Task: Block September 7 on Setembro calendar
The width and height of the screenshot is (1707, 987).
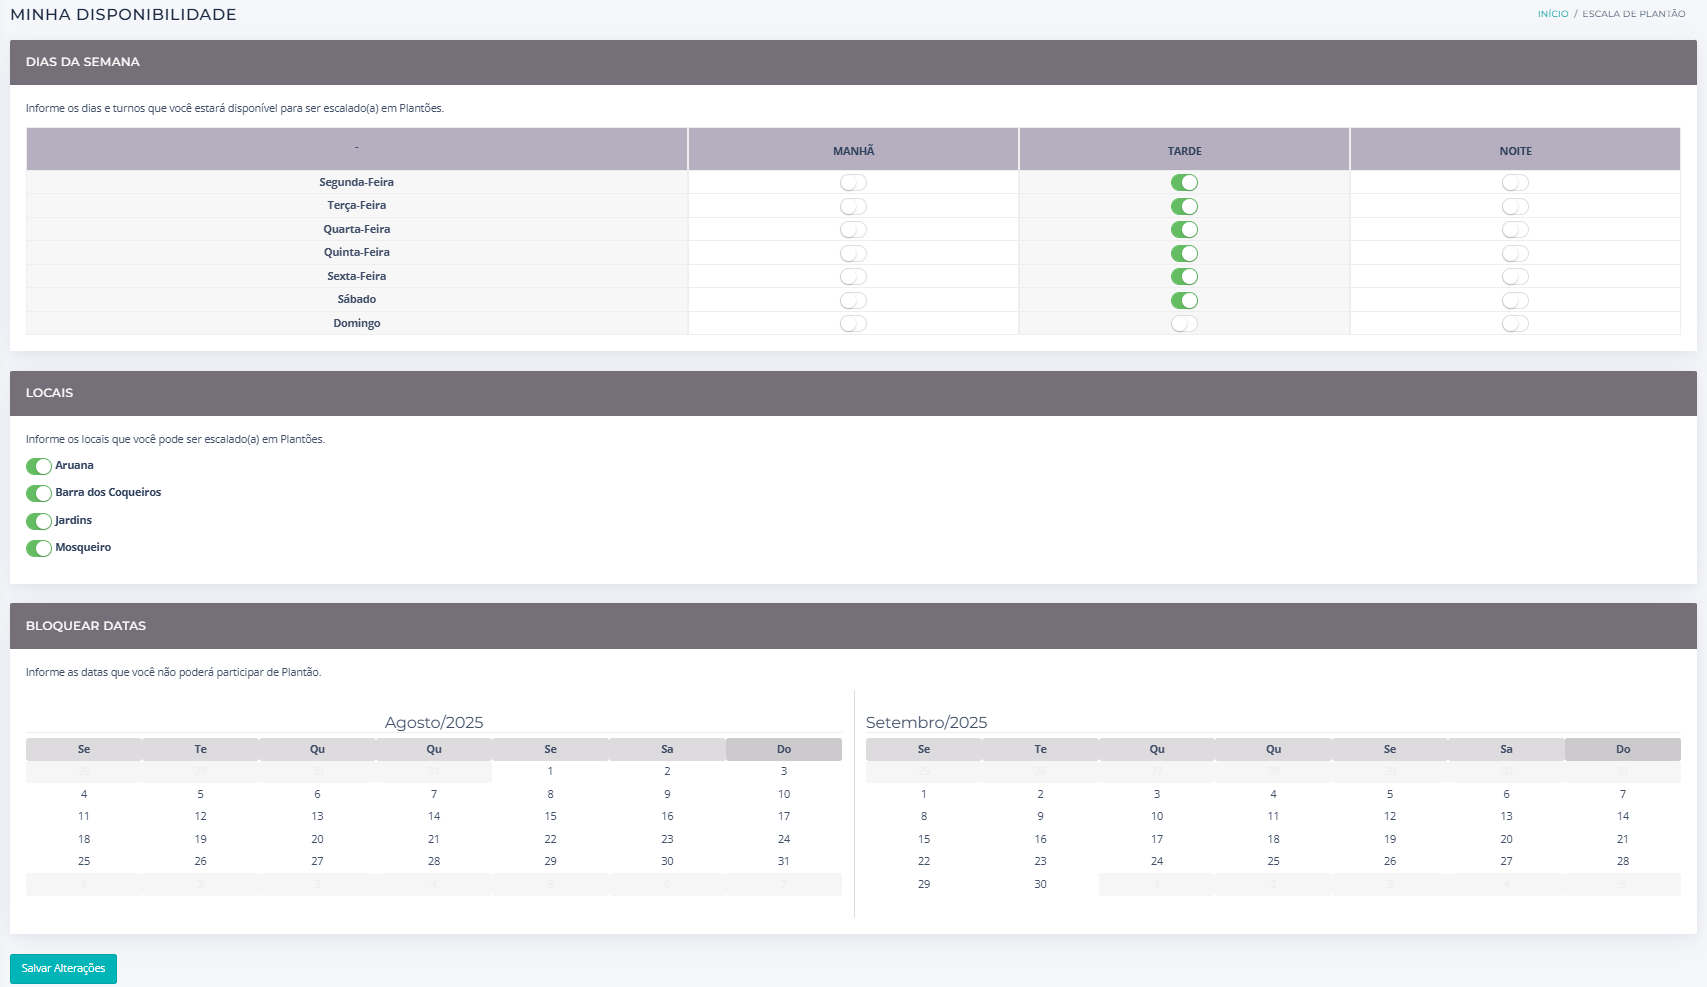Action: 1622,794
